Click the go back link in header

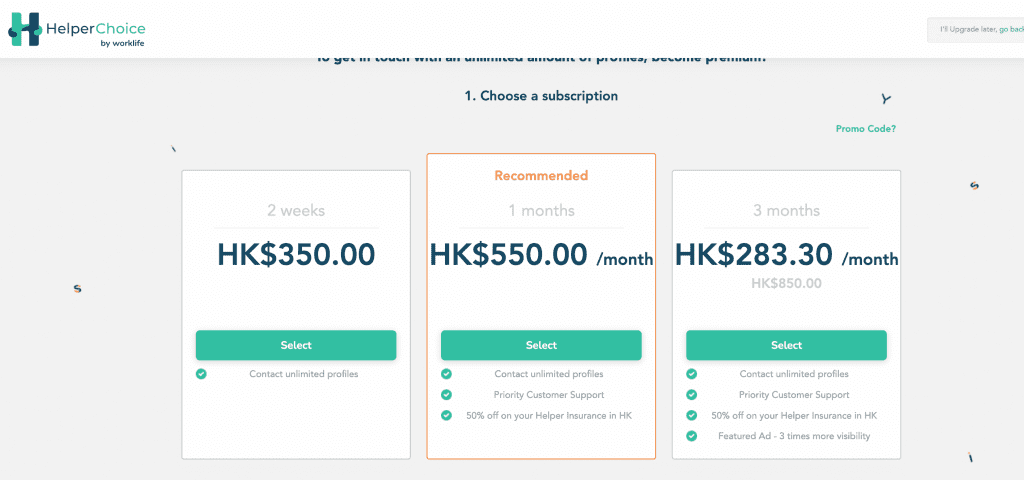(1011, 29)
